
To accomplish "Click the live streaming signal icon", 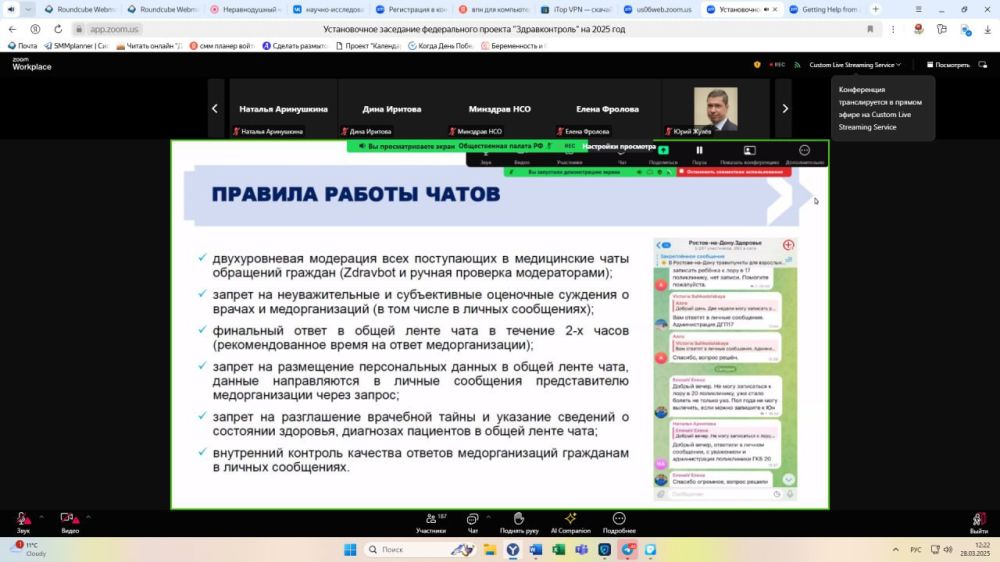I will coord(797,64).
